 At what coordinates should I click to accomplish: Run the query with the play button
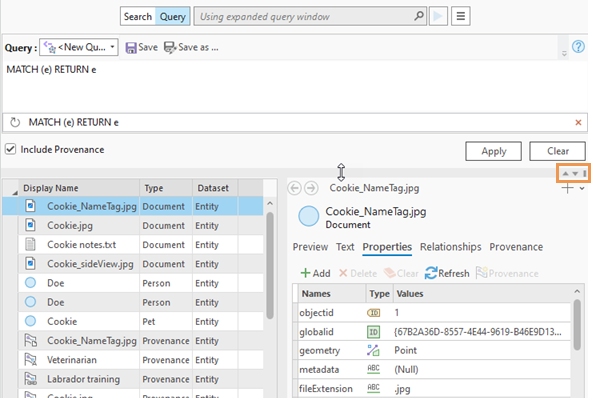click(438, 16)
